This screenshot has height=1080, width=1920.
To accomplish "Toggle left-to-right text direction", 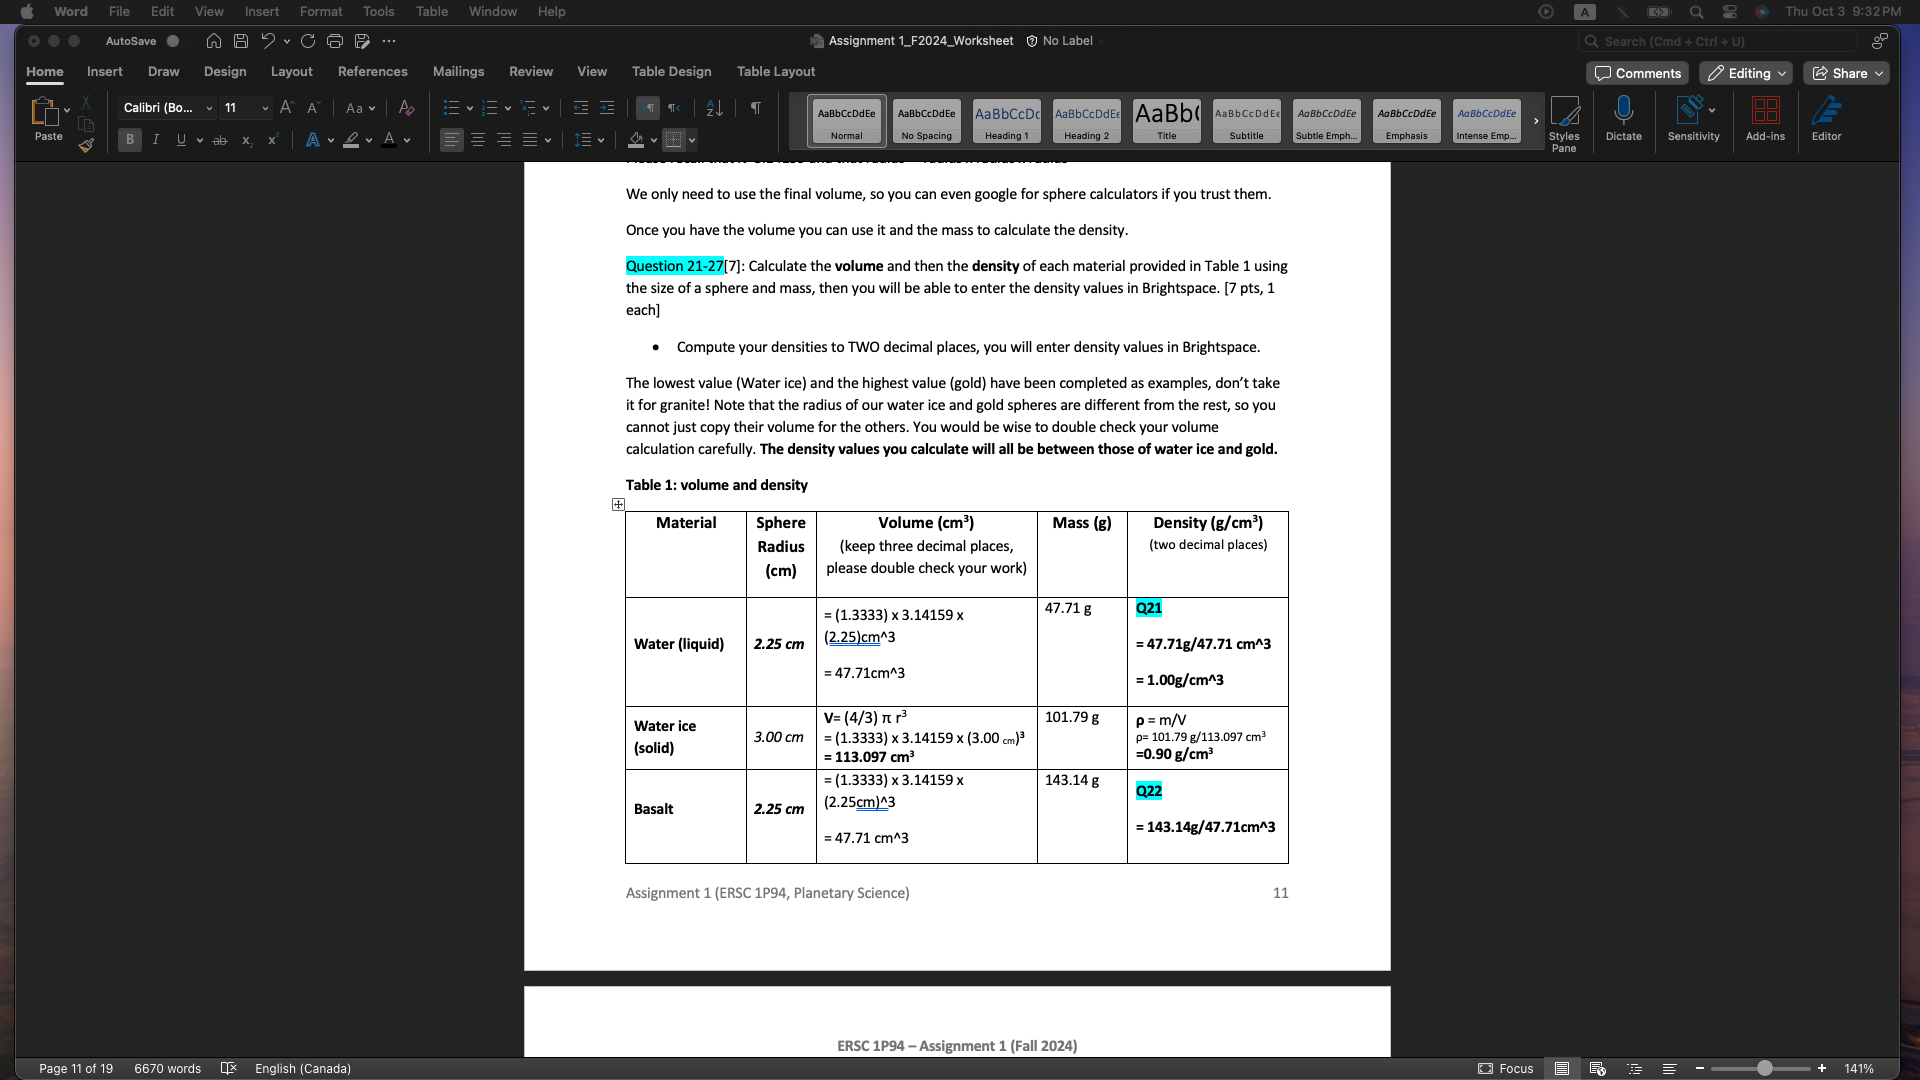I will click(648, 108).
